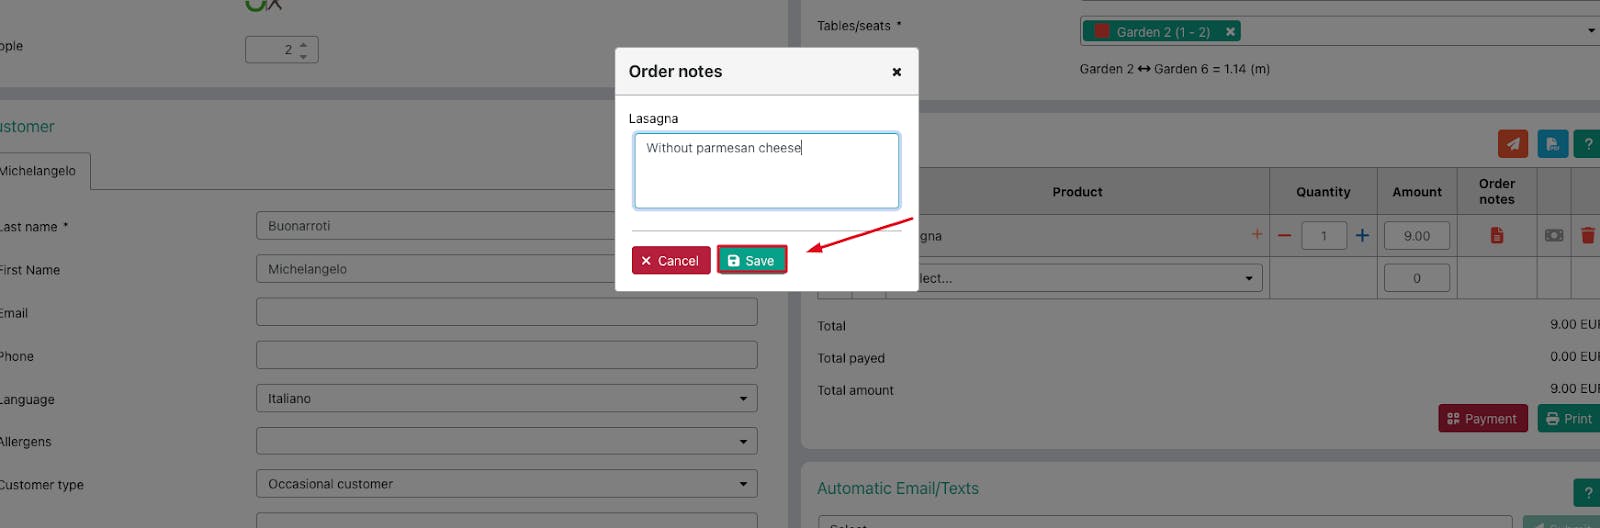Viewport: 1600px width, 528px height.
Task: Save the order note
Action: [752, 260]
